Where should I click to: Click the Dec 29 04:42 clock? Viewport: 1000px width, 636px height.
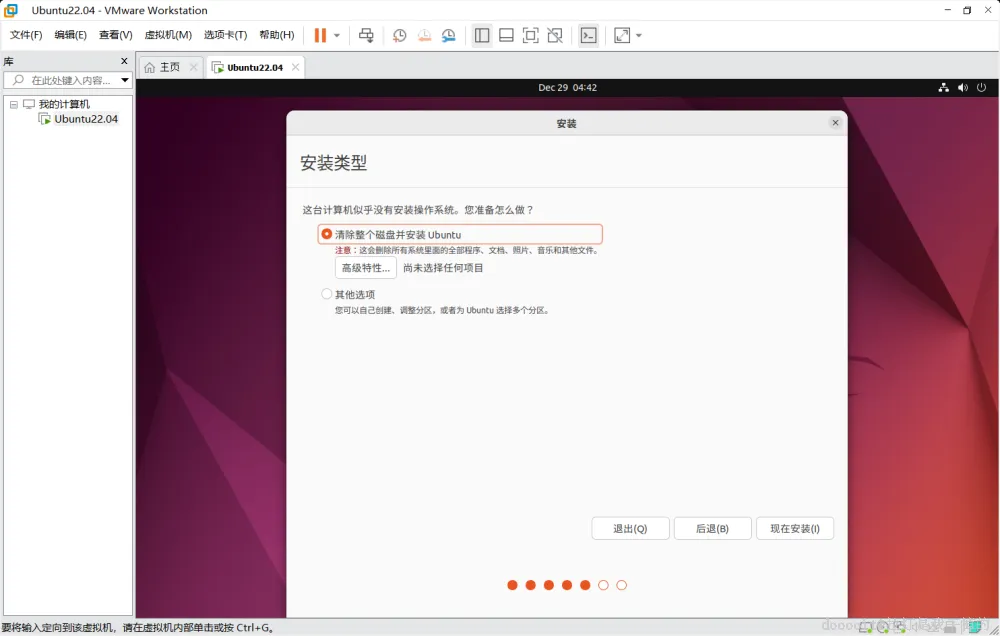click(x=568, y=87)
